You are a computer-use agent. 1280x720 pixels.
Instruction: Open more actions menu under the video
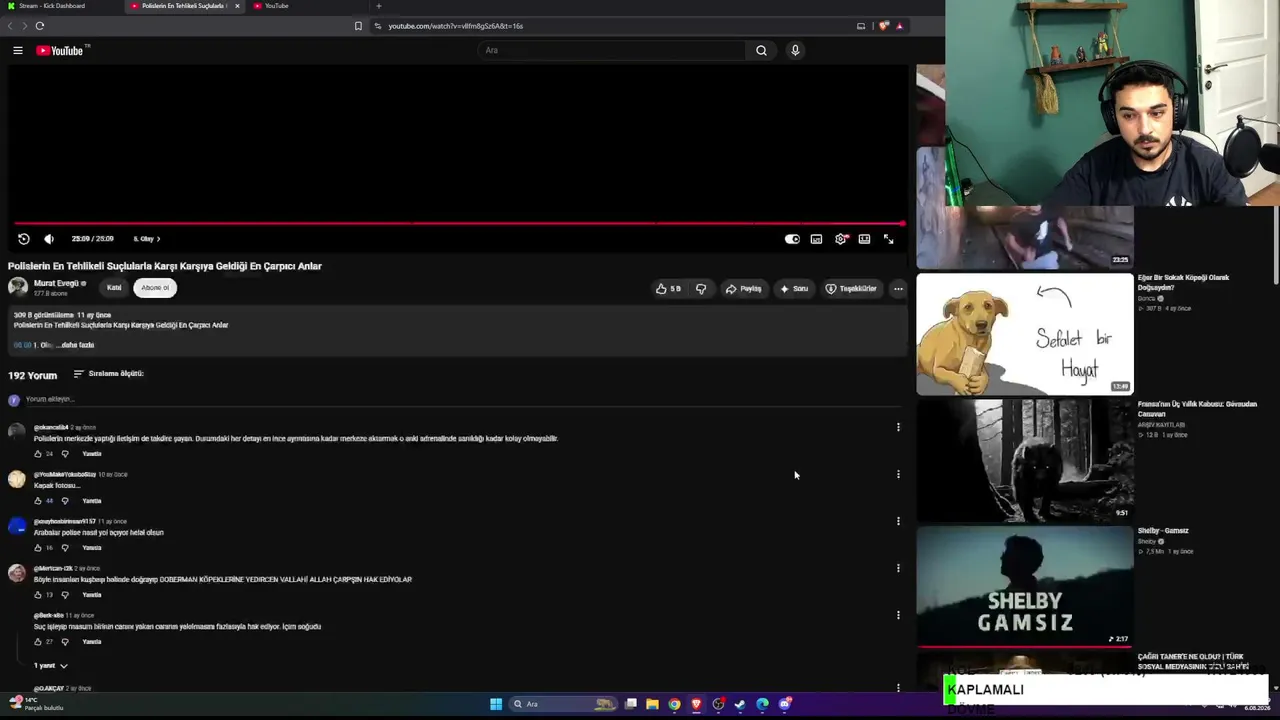pos(898,289)
